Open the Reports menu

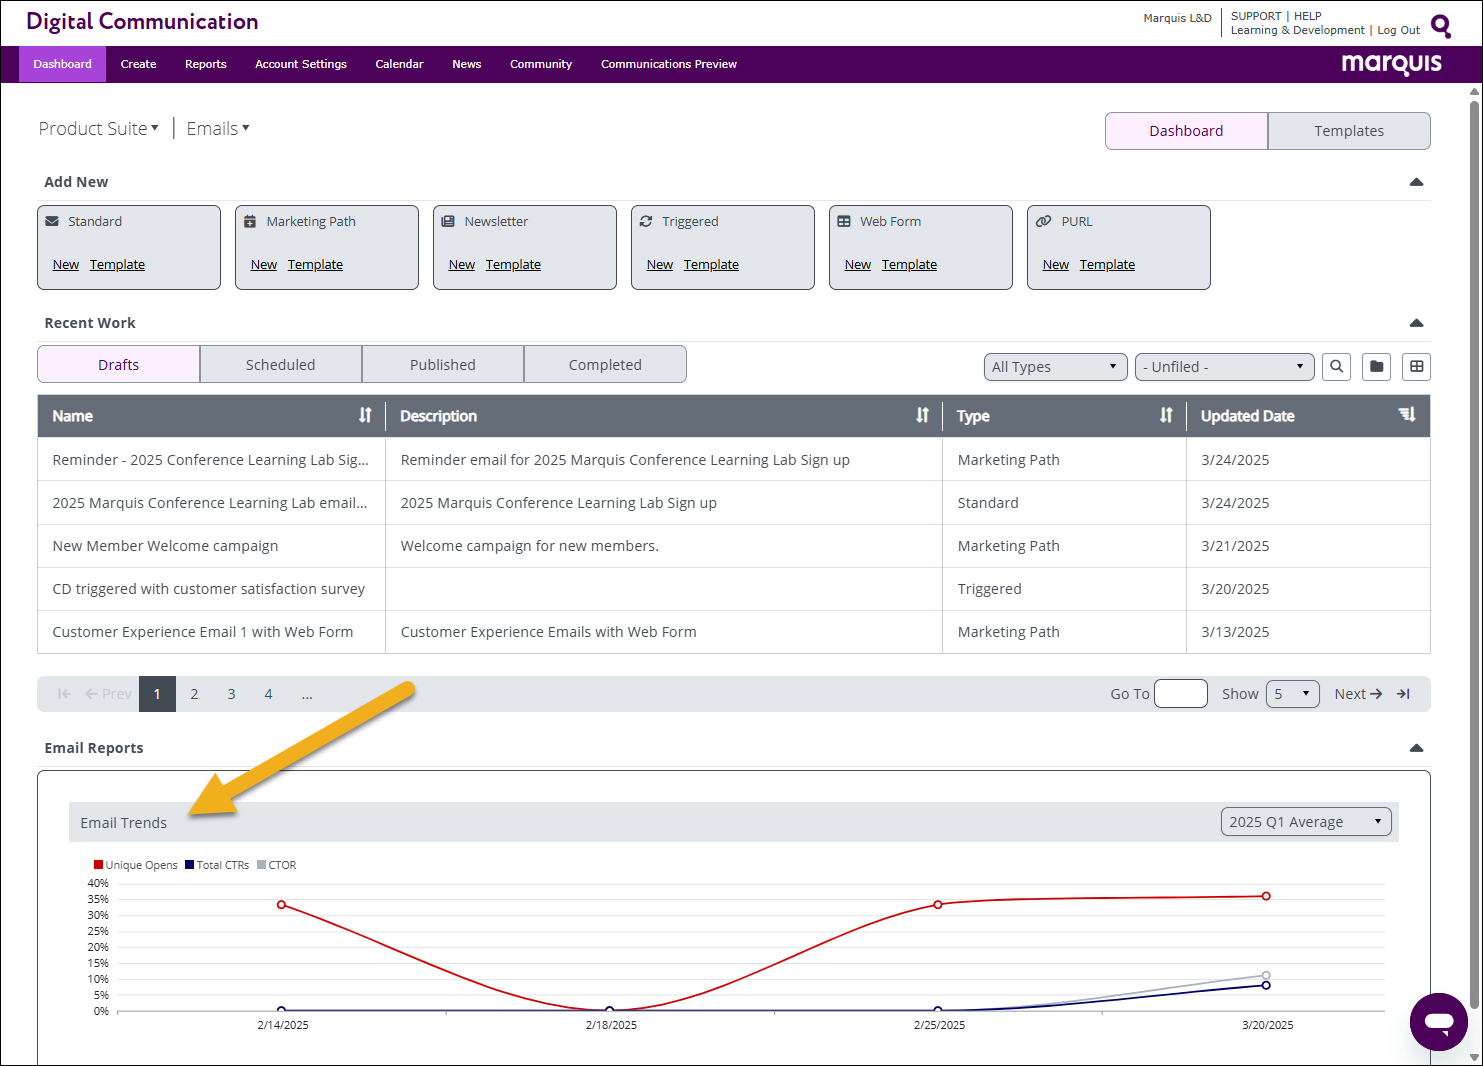(205, 63)
